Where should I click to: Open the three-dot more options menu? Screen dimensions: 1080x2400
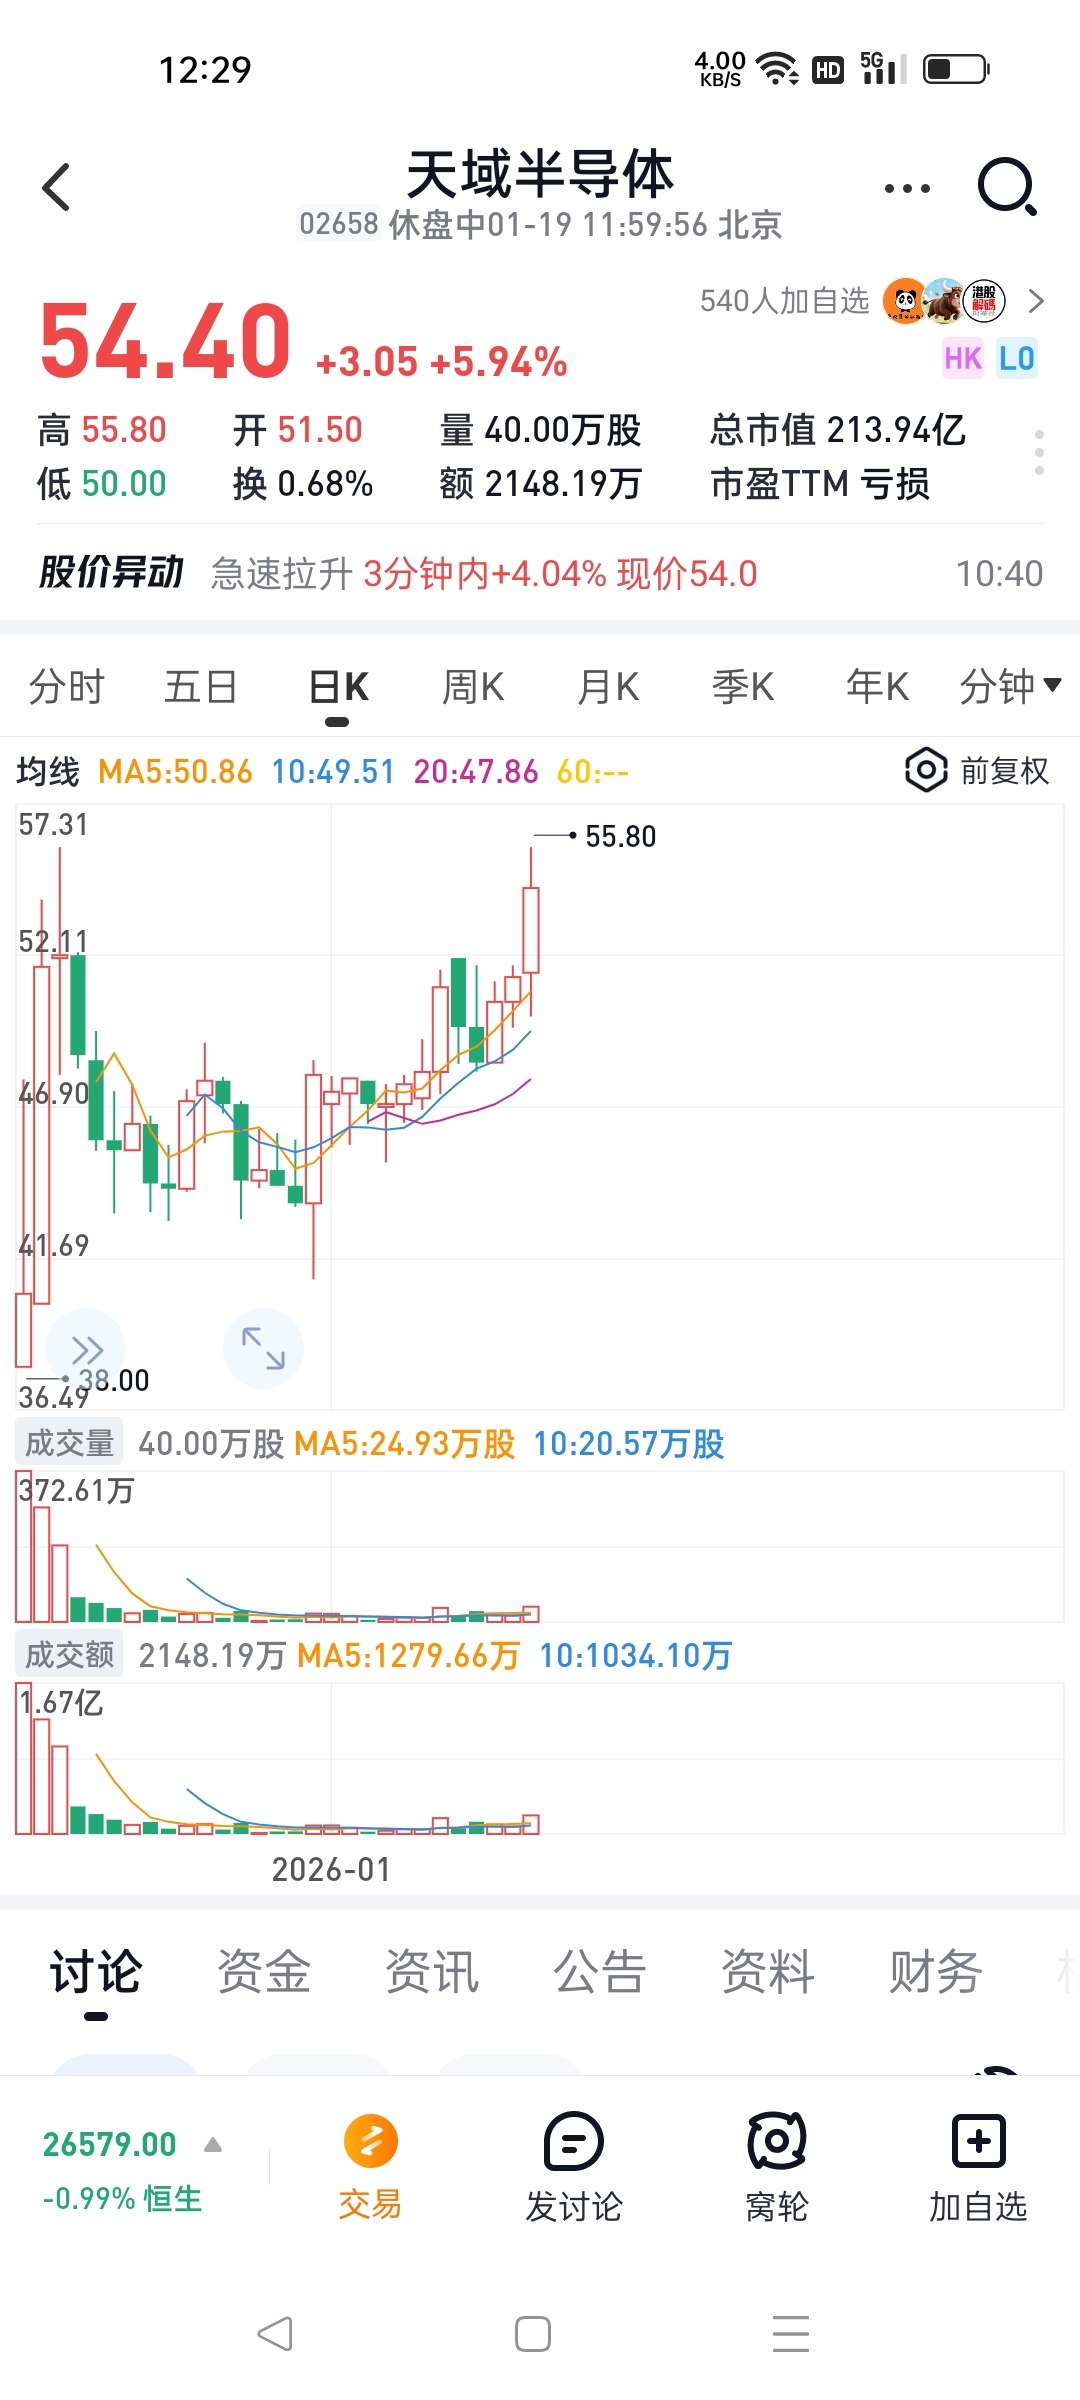(907, 188)
